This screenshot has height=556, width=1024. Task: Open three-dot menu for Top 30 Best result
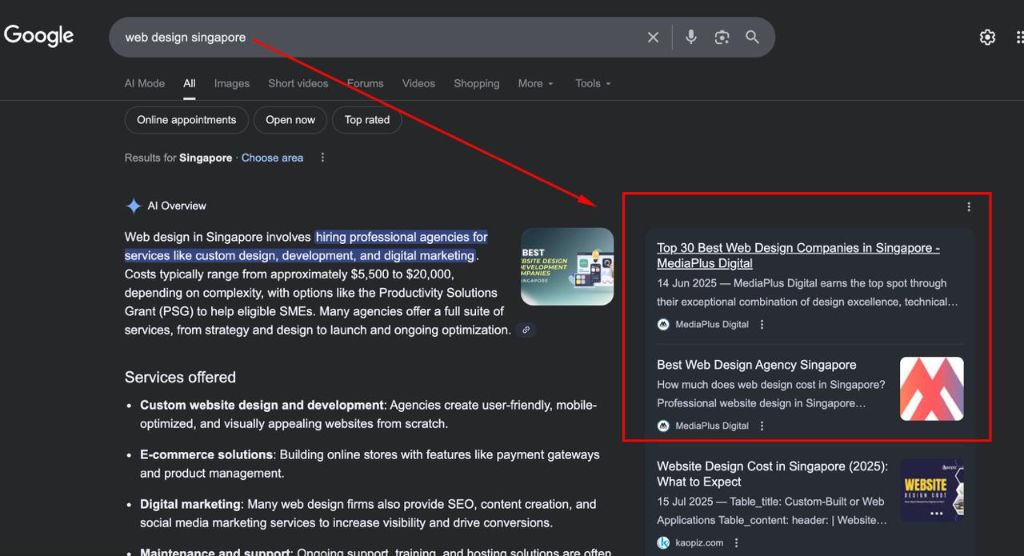coord(761,325)
